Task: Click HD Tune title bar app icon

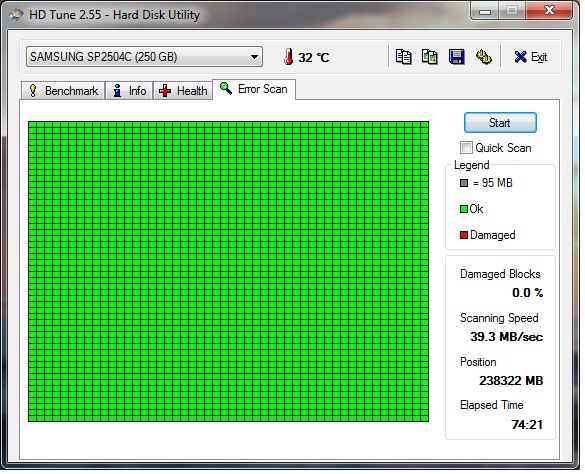Action: (16, 15)
